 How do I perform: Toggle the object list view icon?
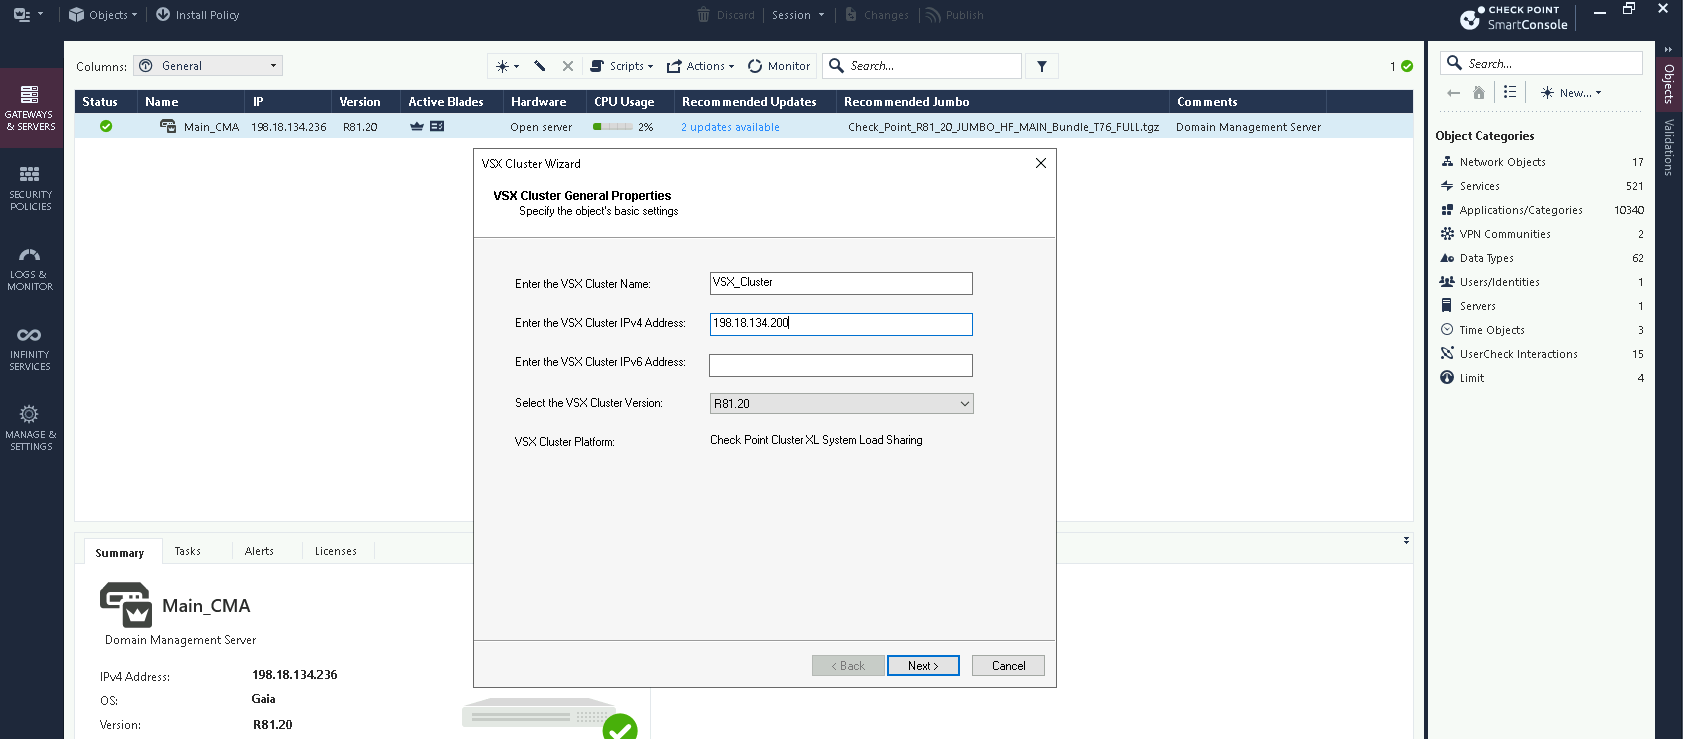(1510, 92)
